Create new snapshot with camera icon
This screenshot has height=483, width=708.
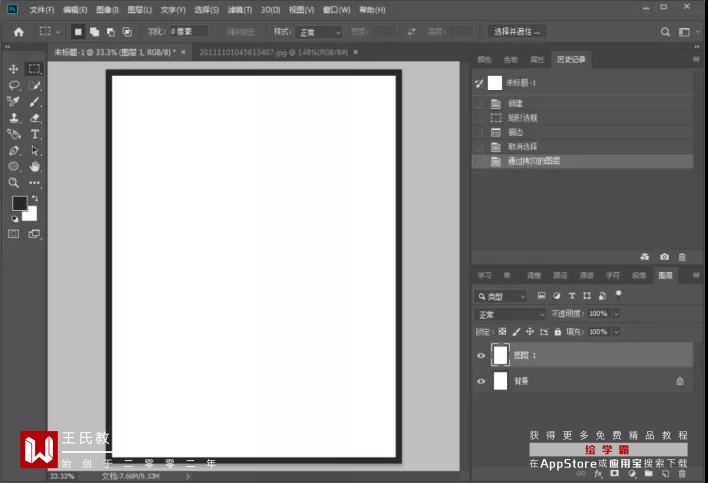(664, 257)
